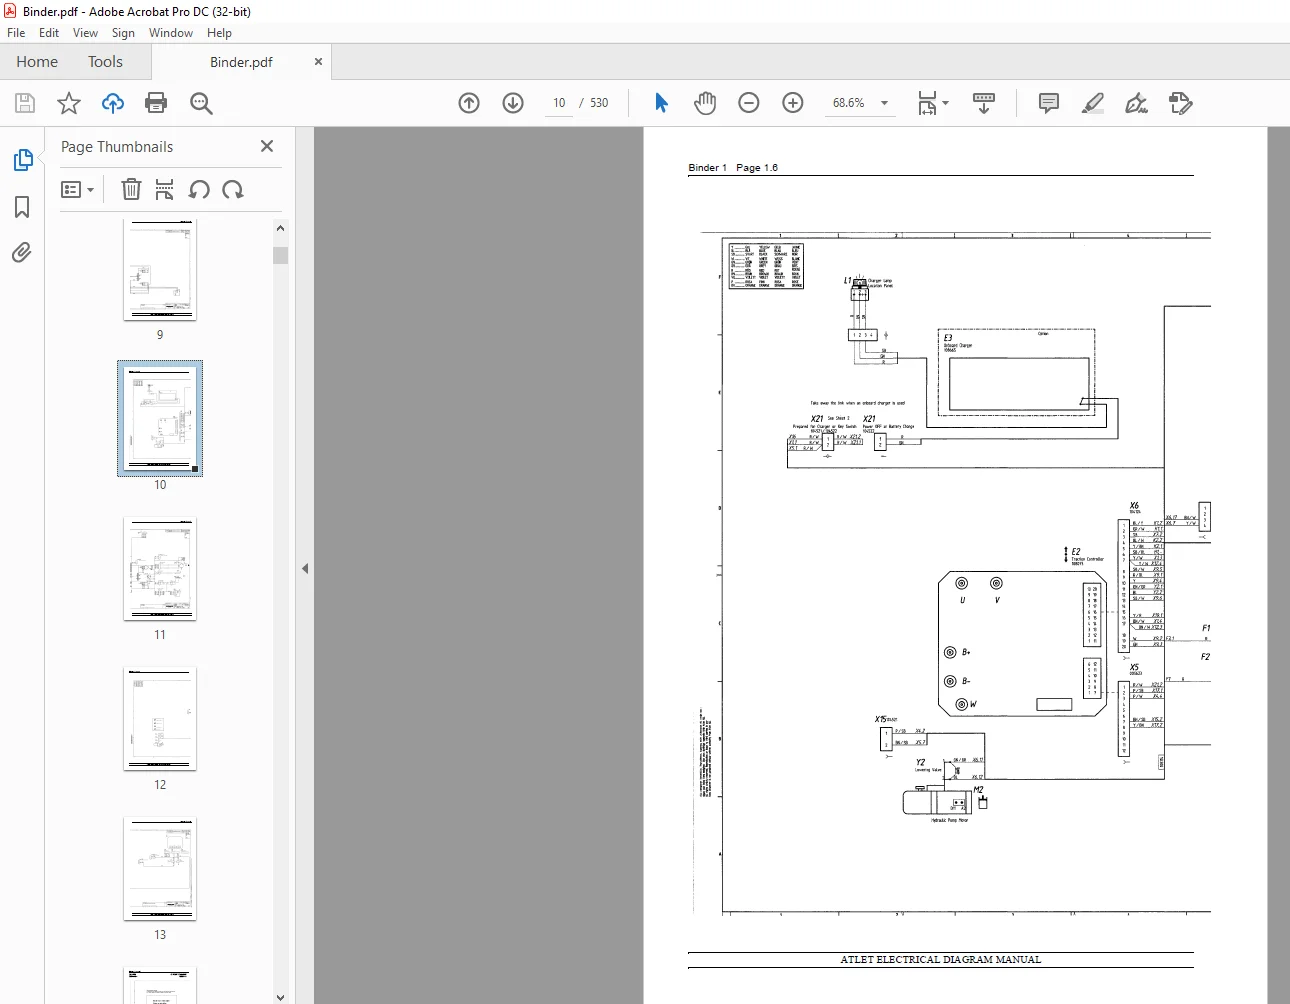The height and width of the screenshot is (1004, 1290).
Task: Select page 11 thumbnail
Action: coord(160,568)
